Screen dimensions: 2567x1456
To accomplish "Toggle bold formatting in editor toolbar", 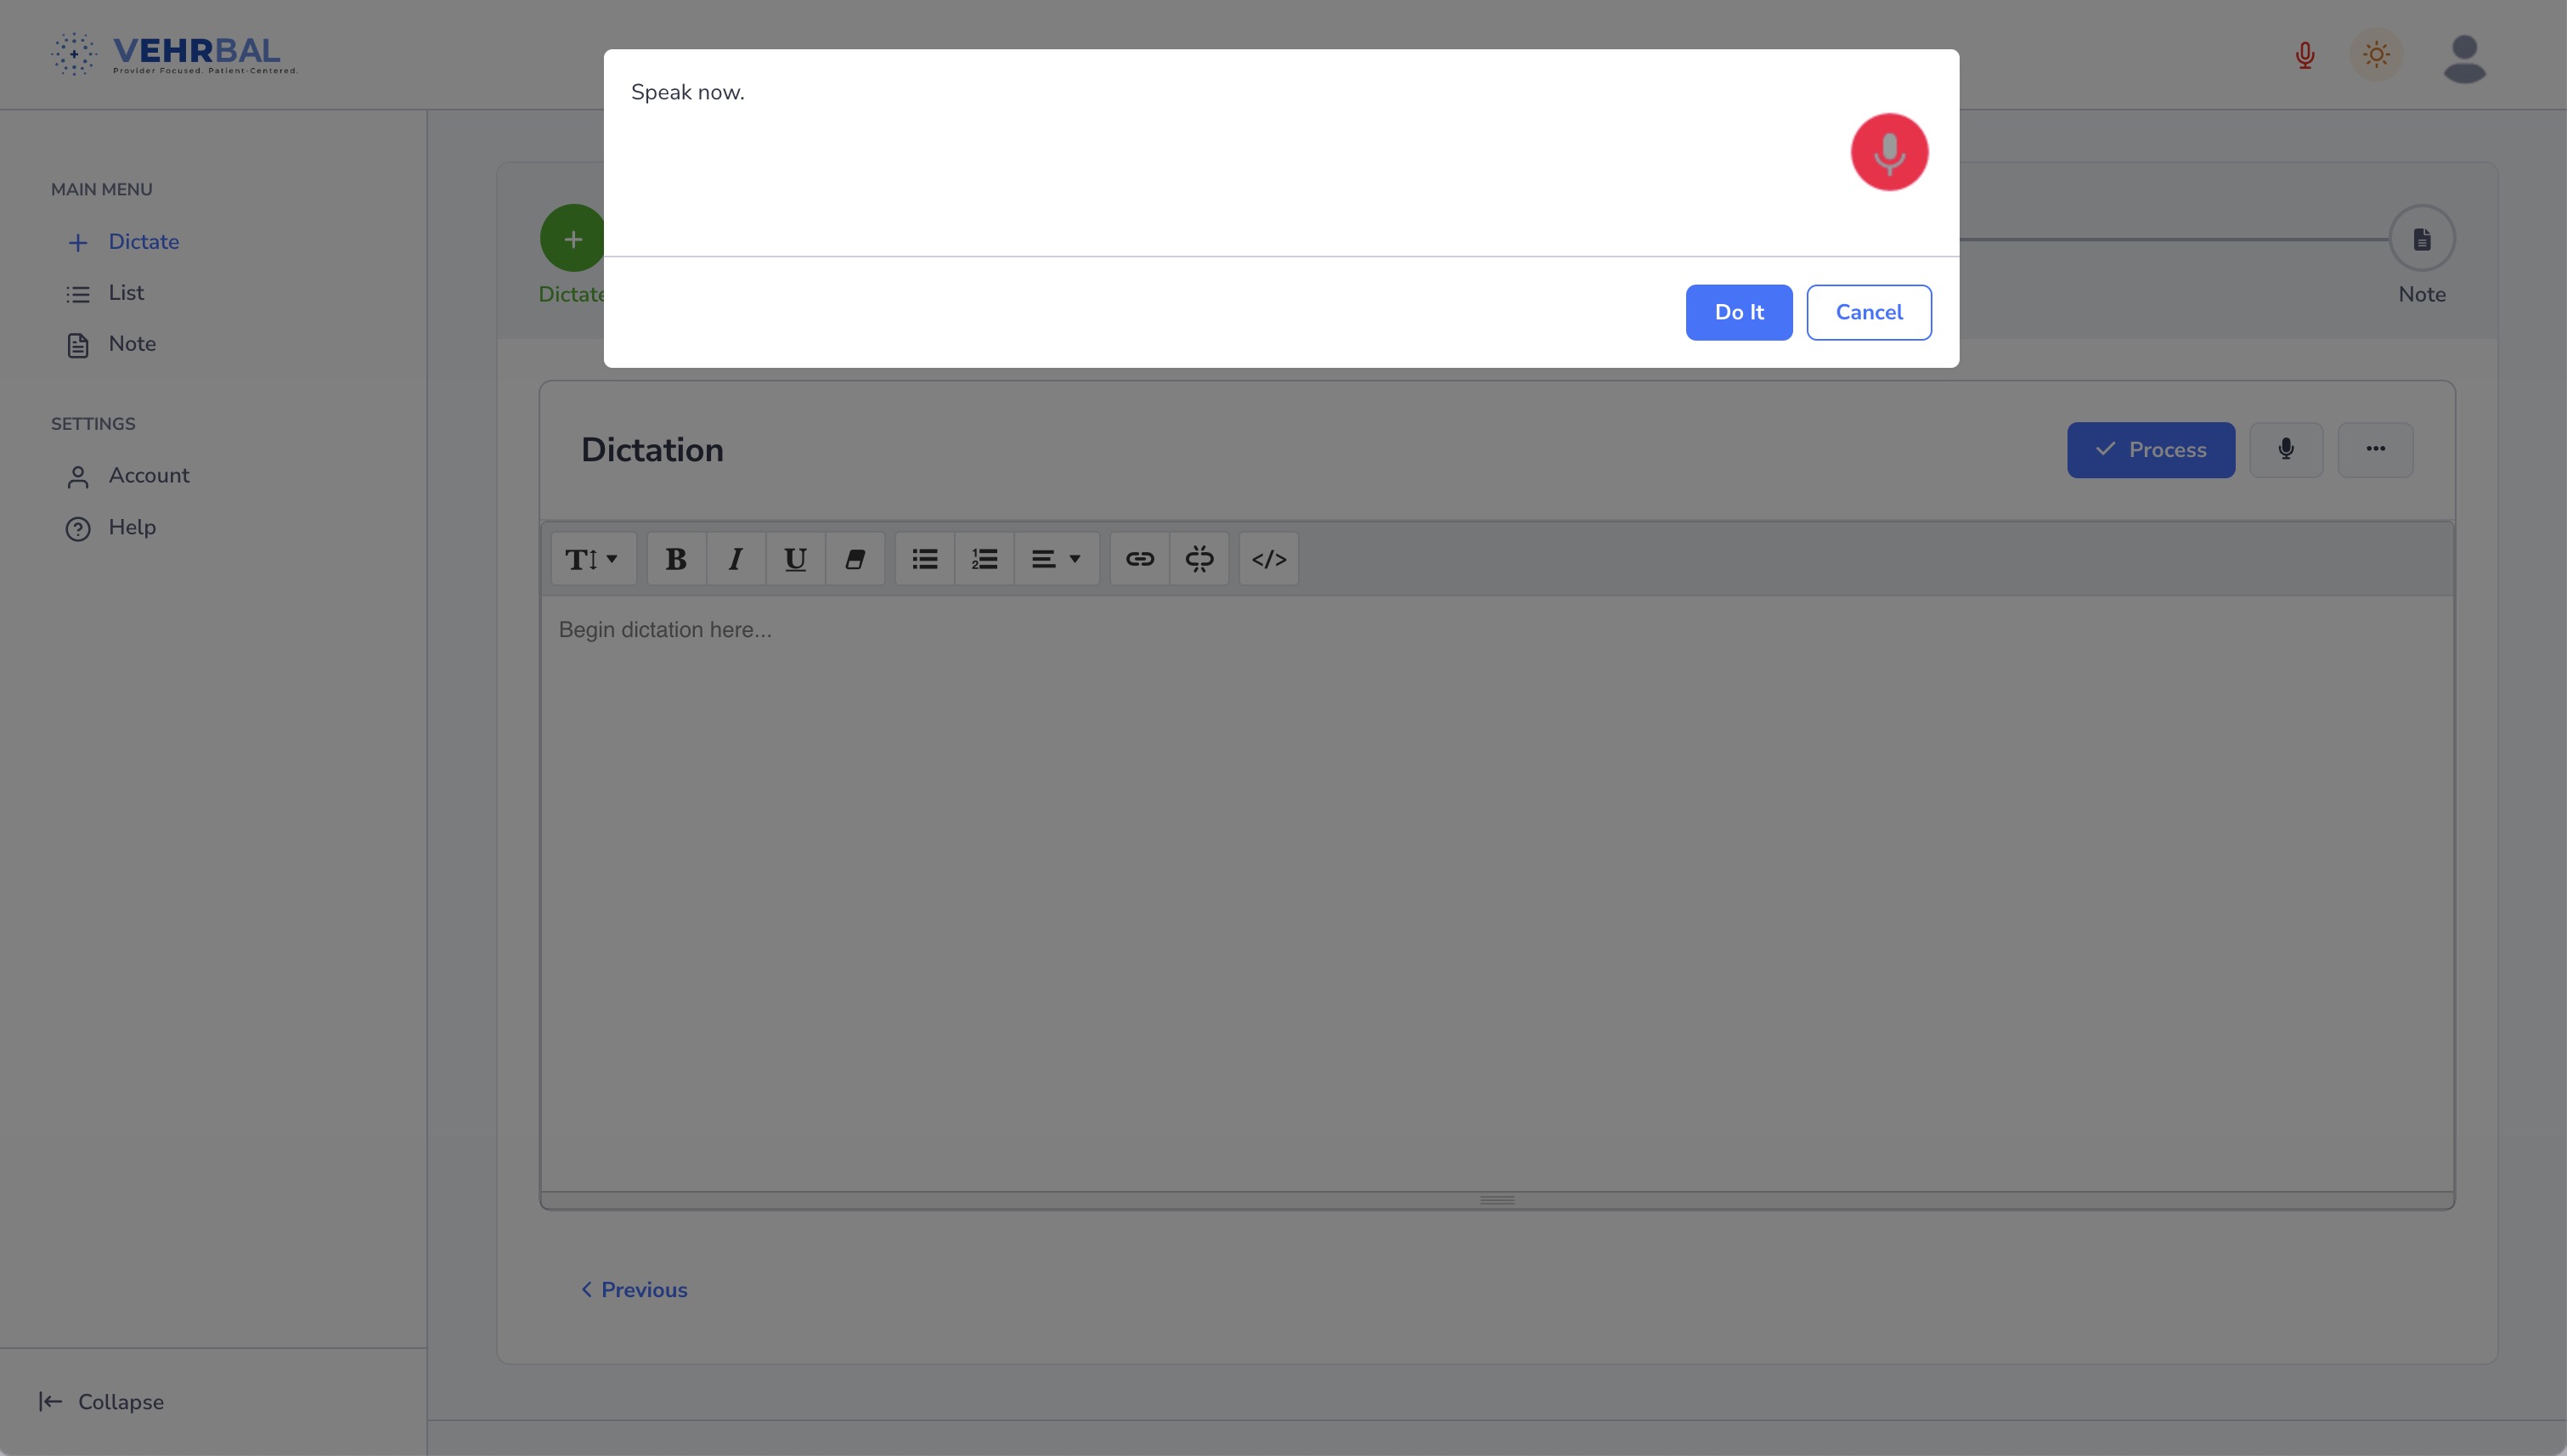I will tap(676, 559).
